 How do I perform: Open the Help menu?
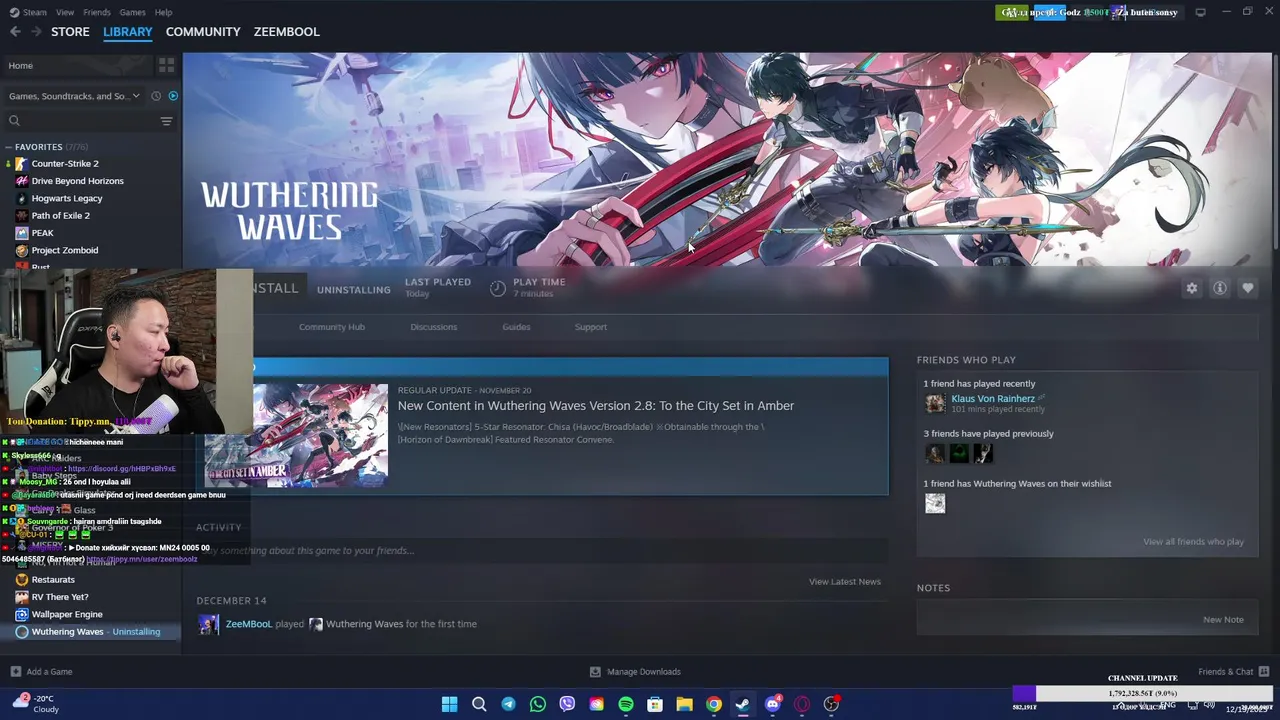point(163,12)
